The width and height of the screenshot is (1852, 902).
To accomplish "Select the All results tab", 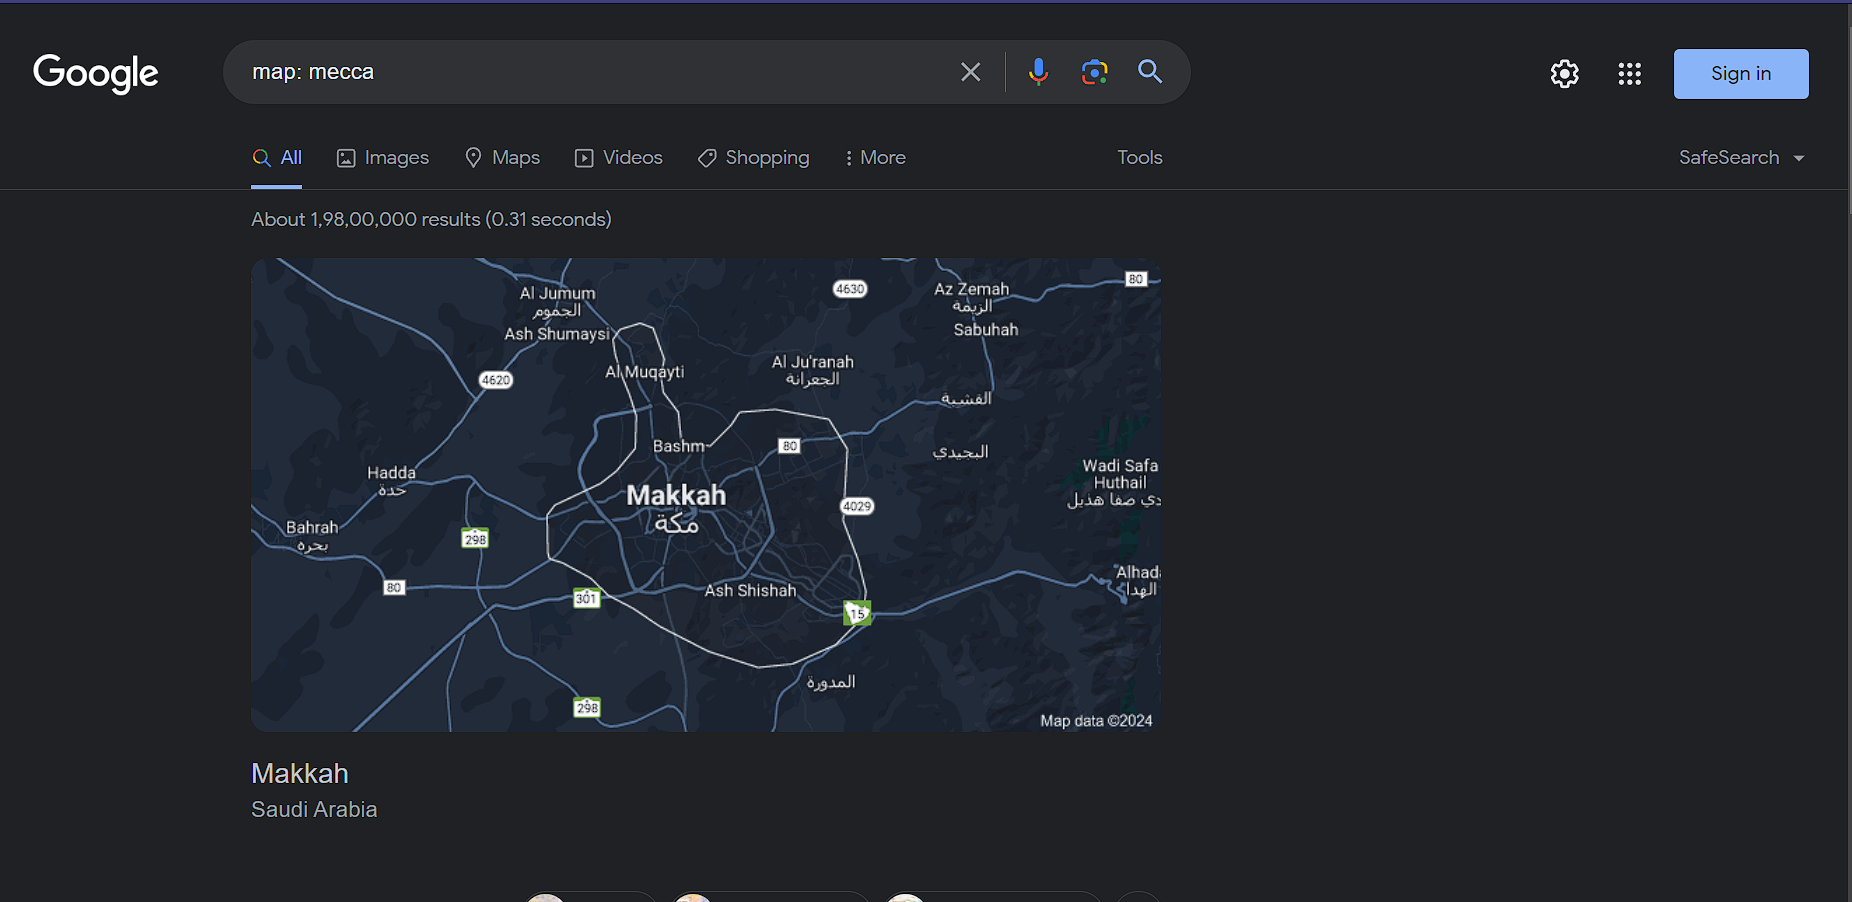I will (x=278, y=158).
